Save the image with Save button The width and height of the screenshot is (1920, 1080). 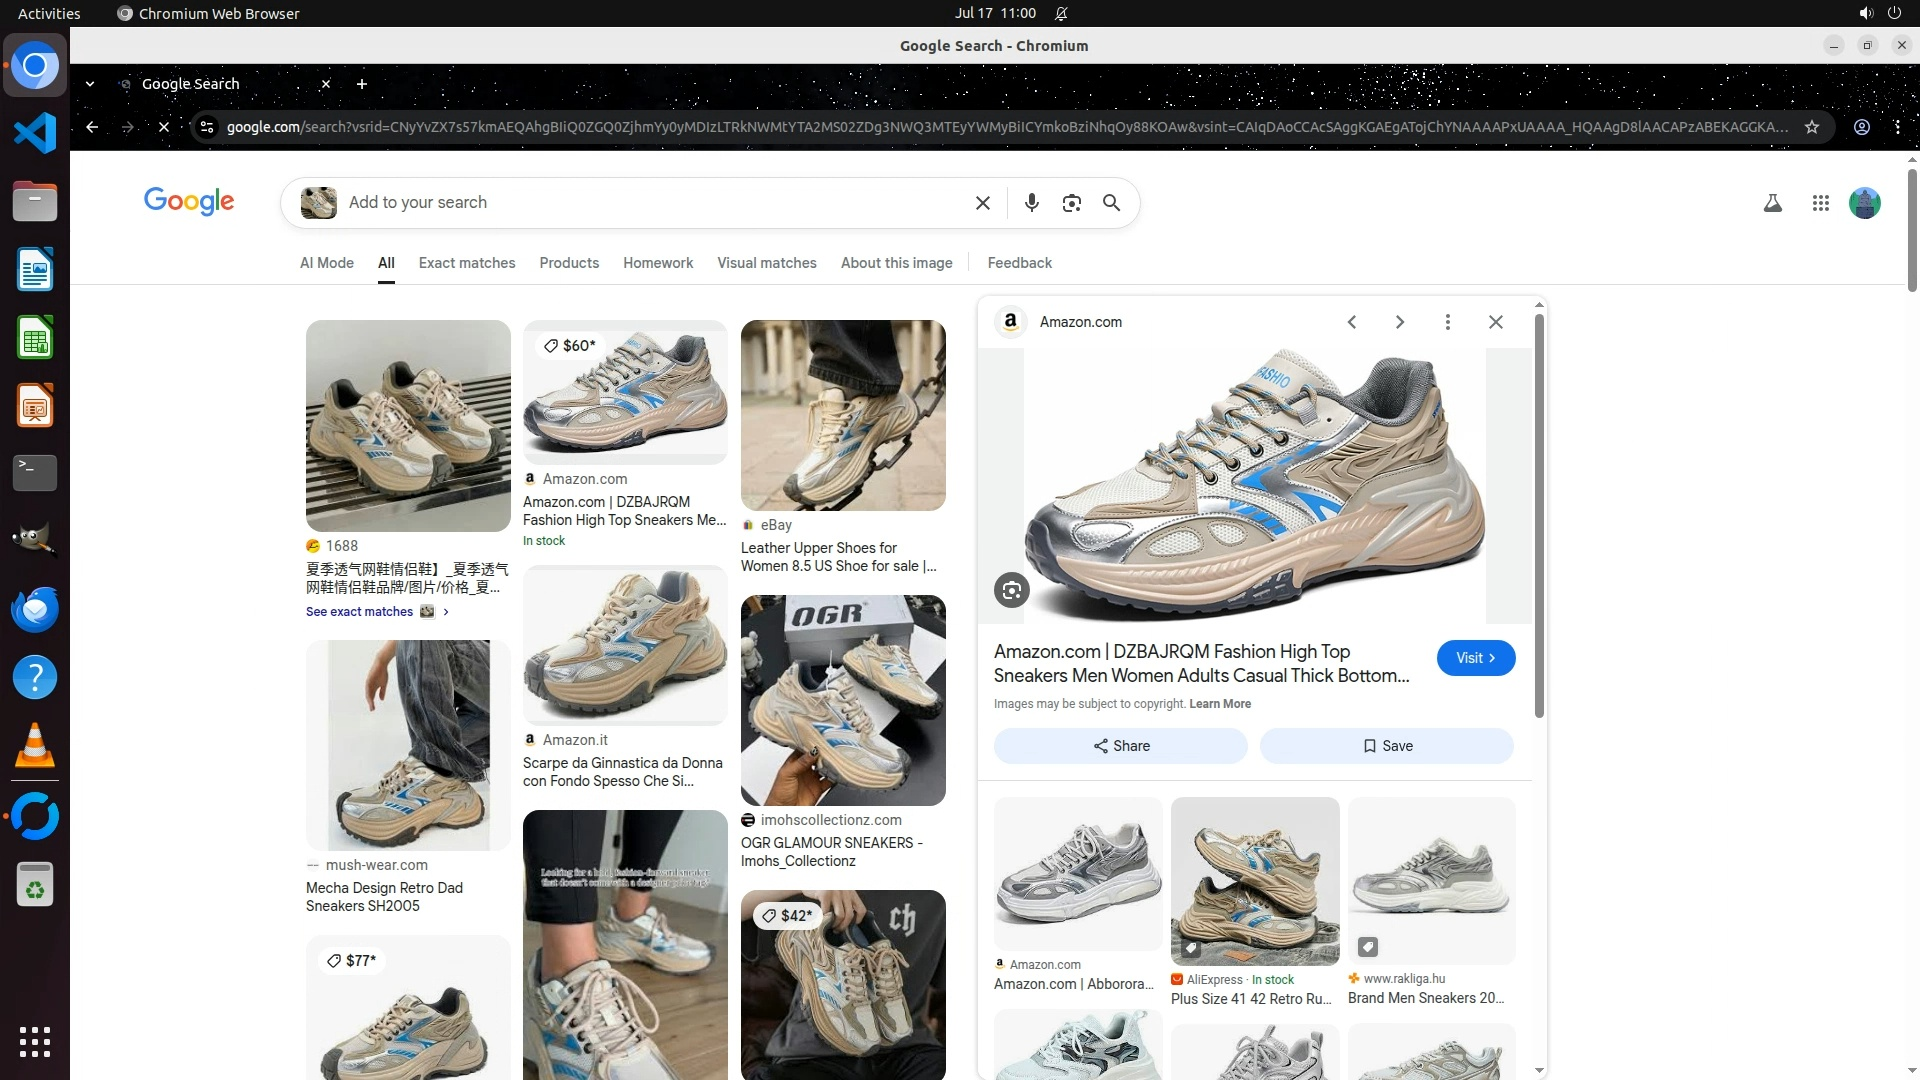pyautogui.click(x=1386, y=746)
